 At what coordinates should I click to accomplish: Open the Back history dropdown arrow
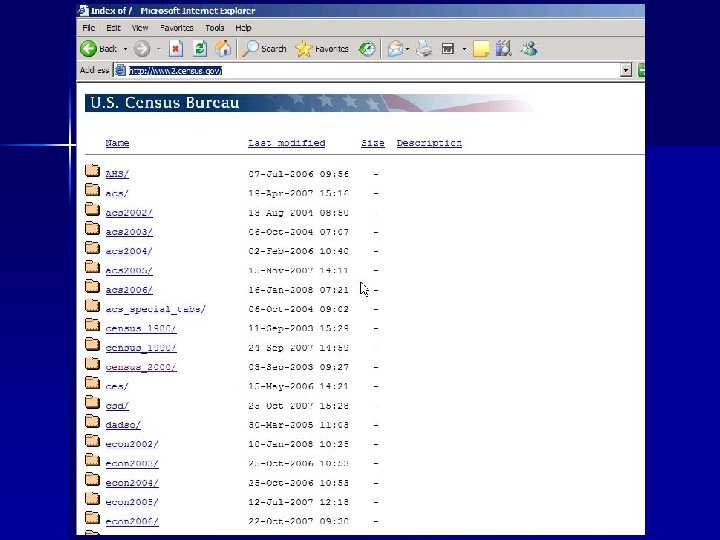coord(125,49)
